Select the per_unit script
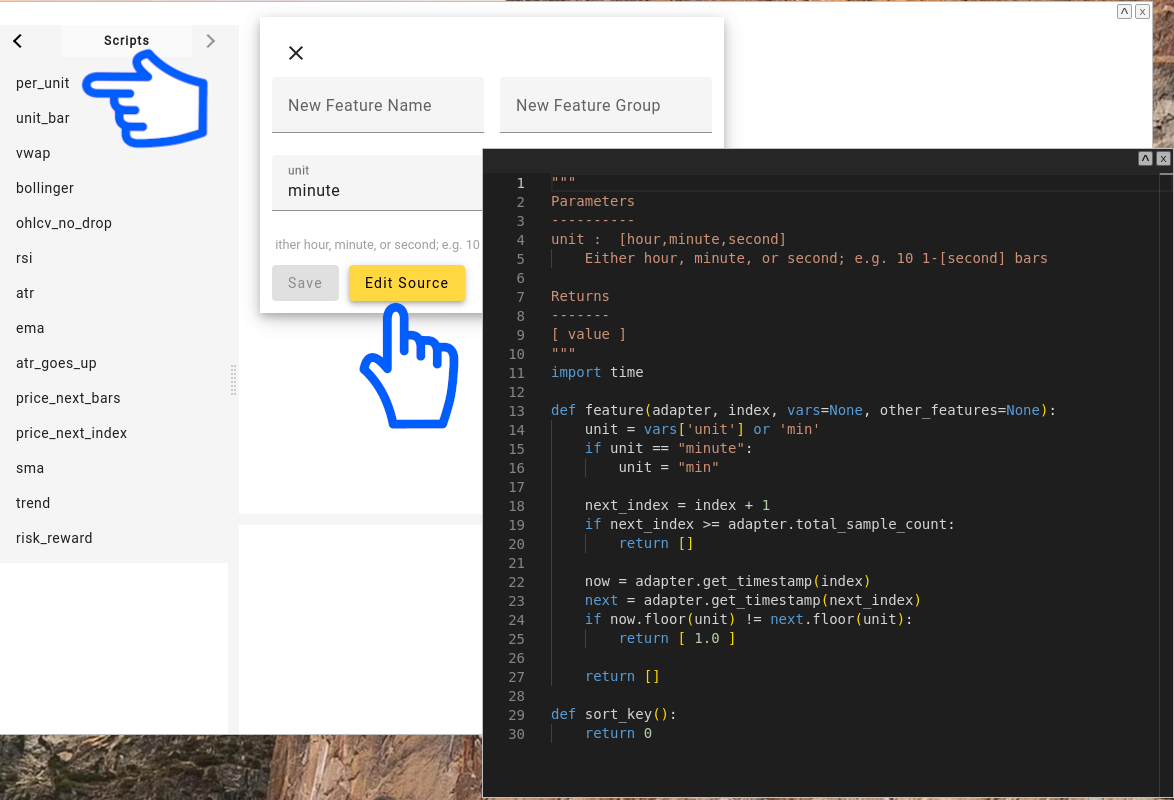The width and height of the screenshot is (1174, 800). (43, 83)
